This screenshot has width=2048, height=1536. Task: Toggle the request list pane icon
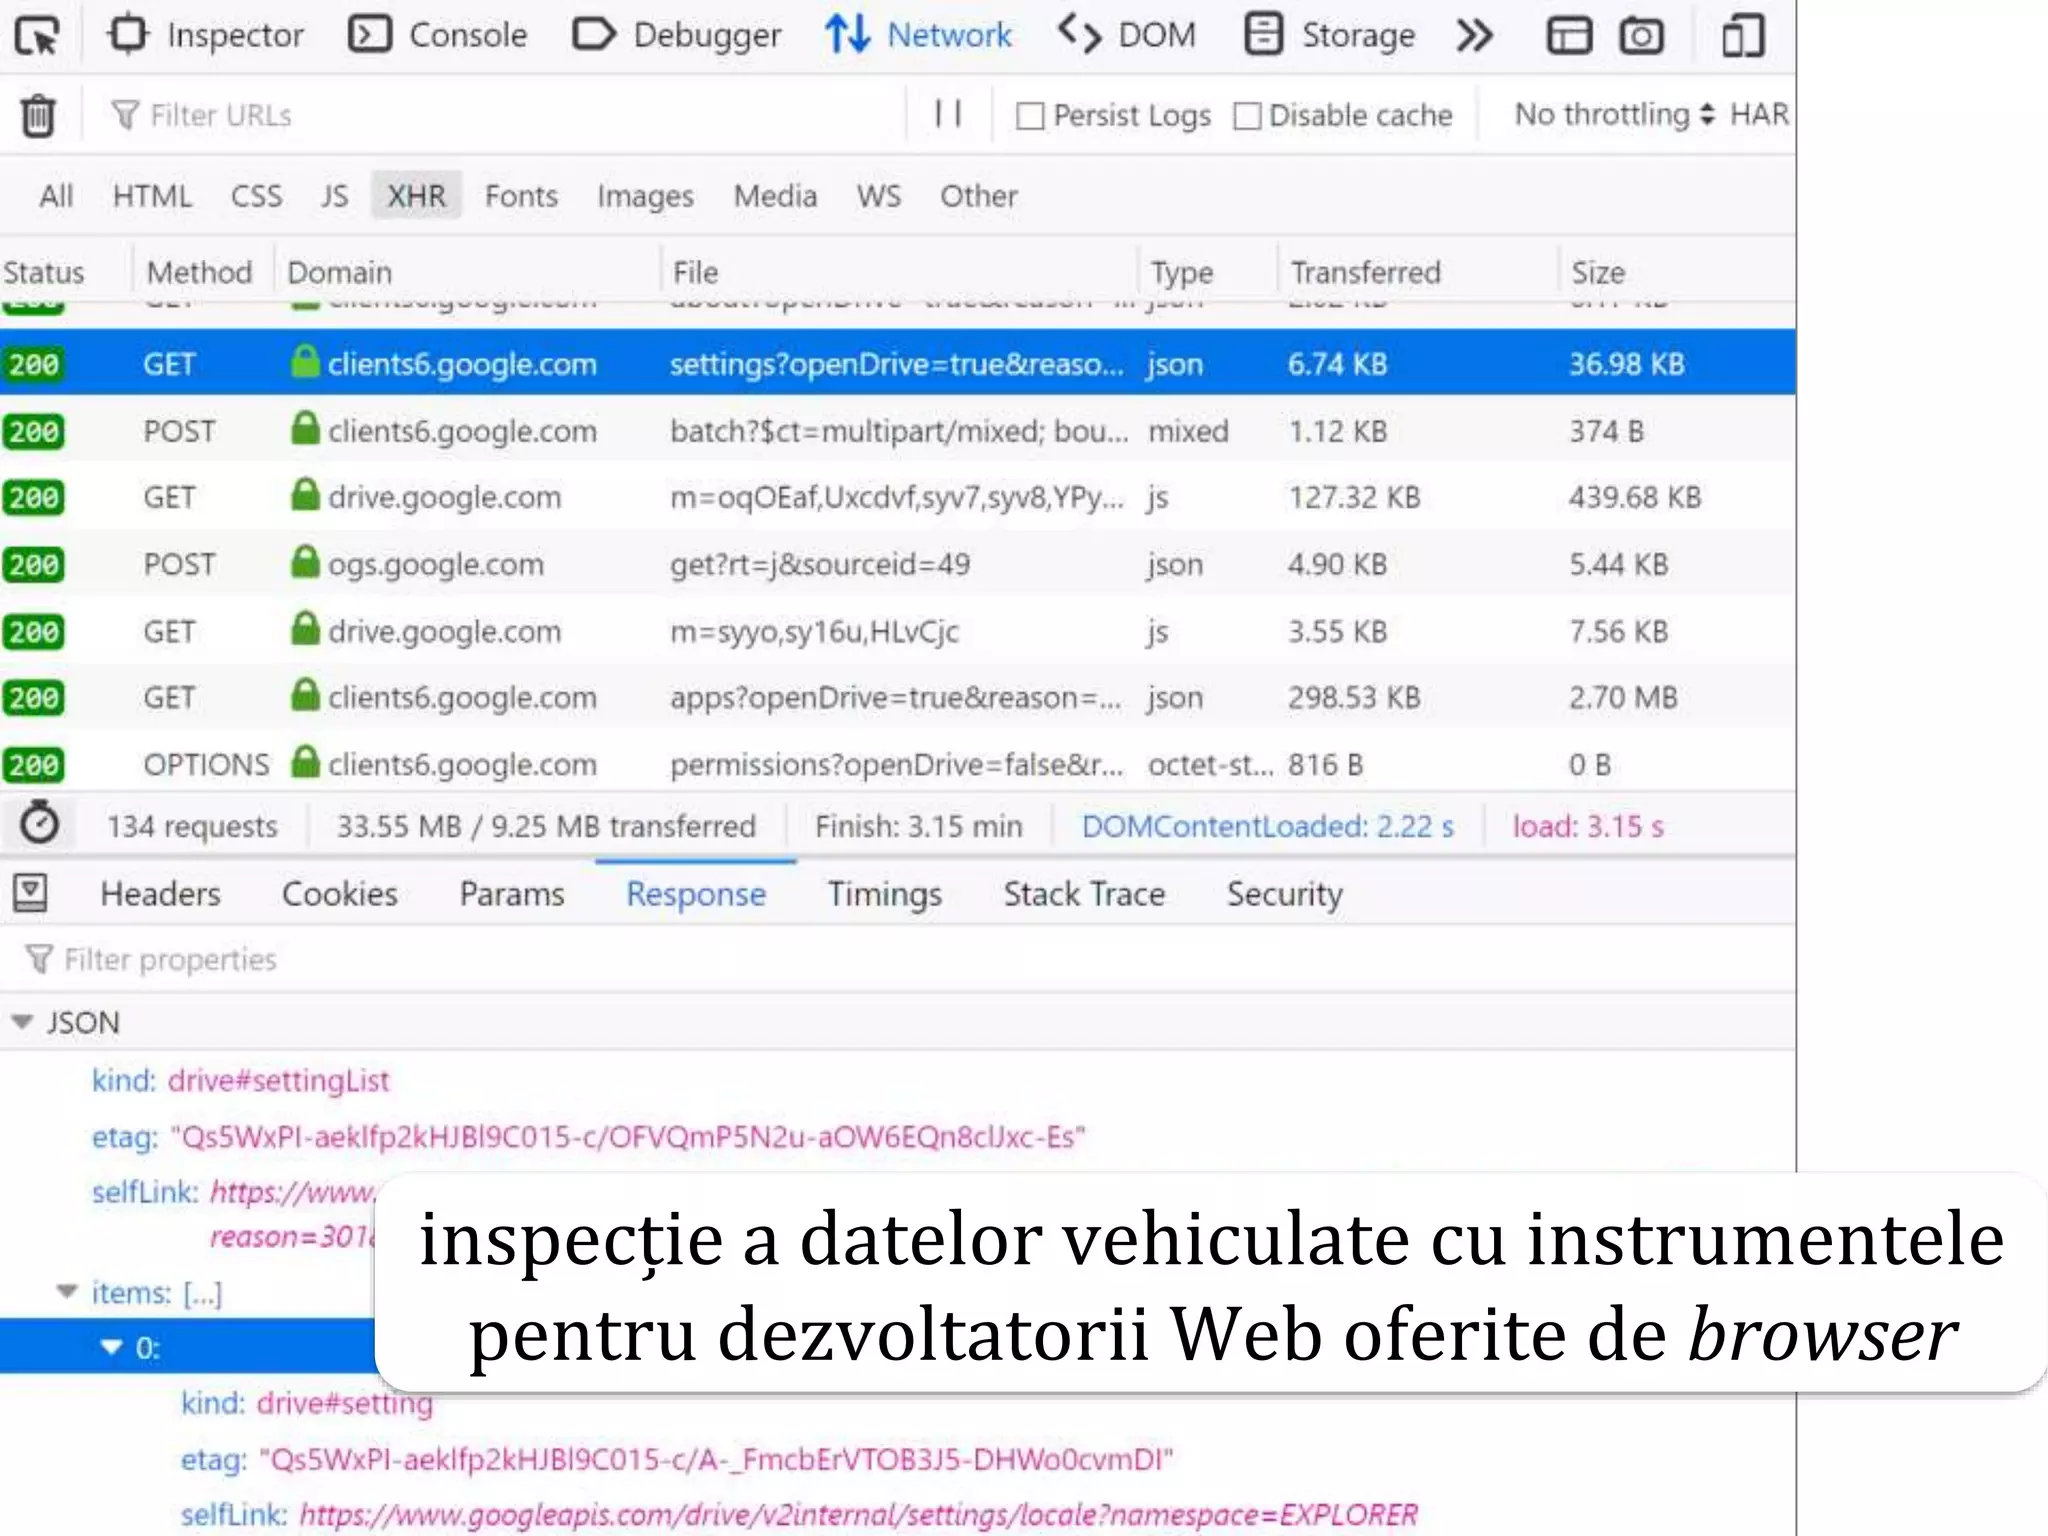point(30,892)
